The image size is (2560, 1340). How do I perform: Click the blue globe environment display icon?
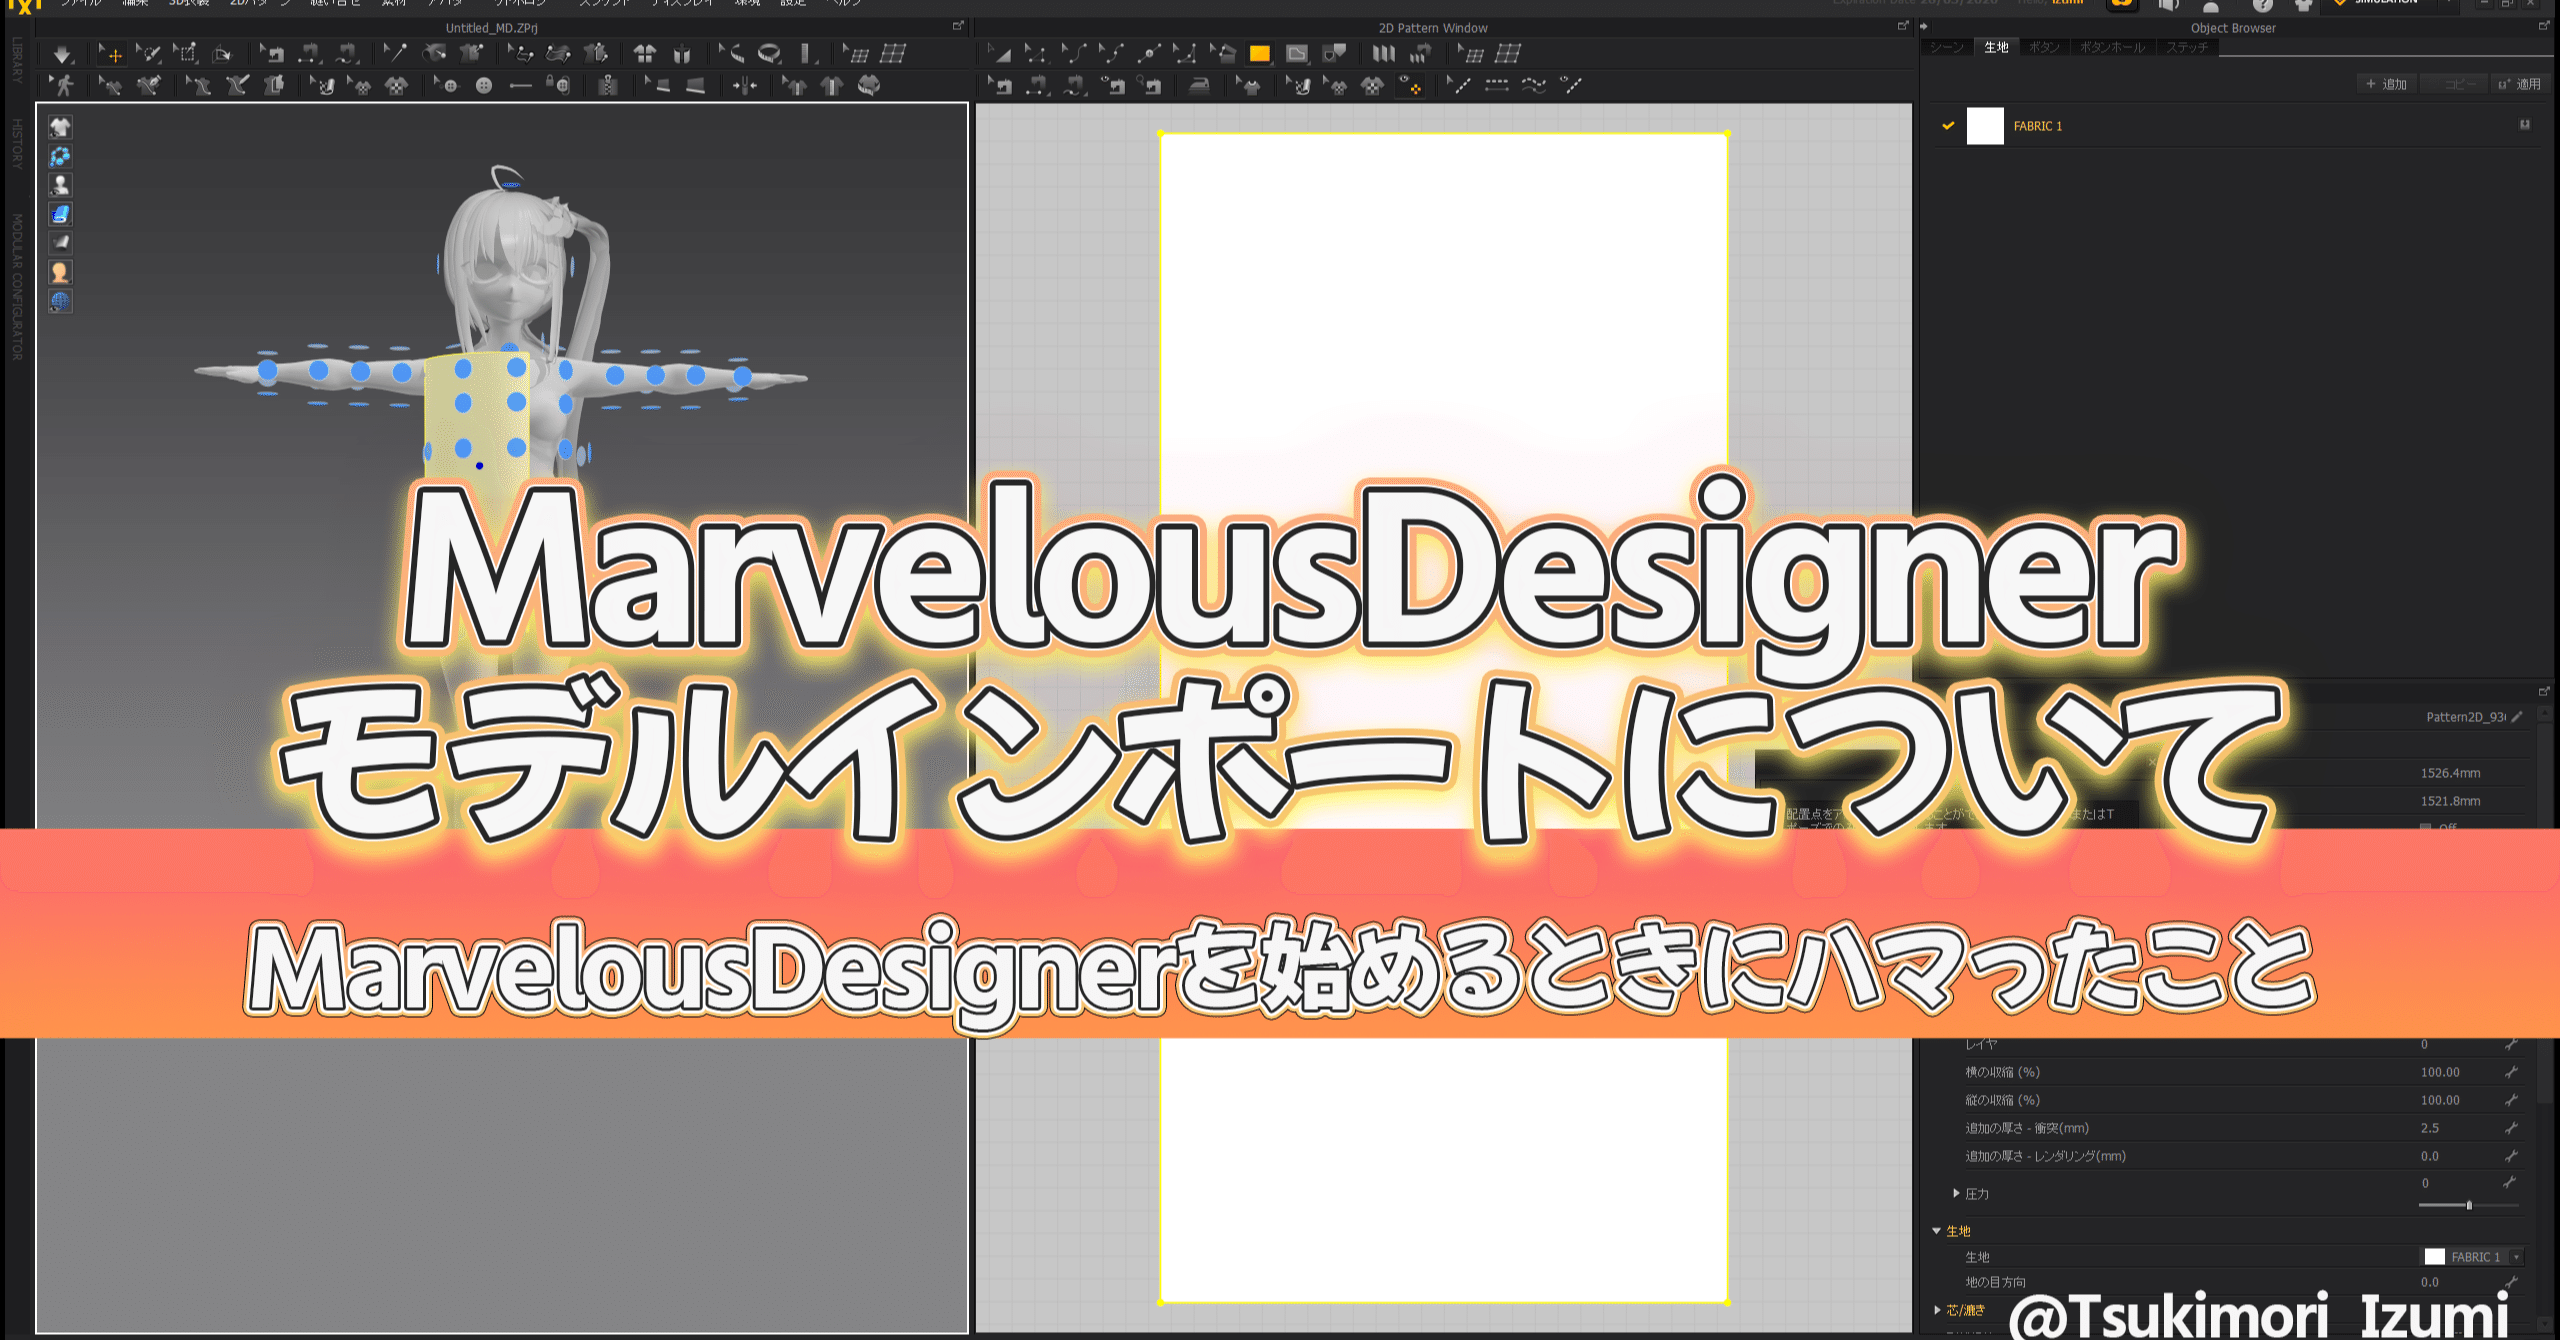click(x=61, y=301)
